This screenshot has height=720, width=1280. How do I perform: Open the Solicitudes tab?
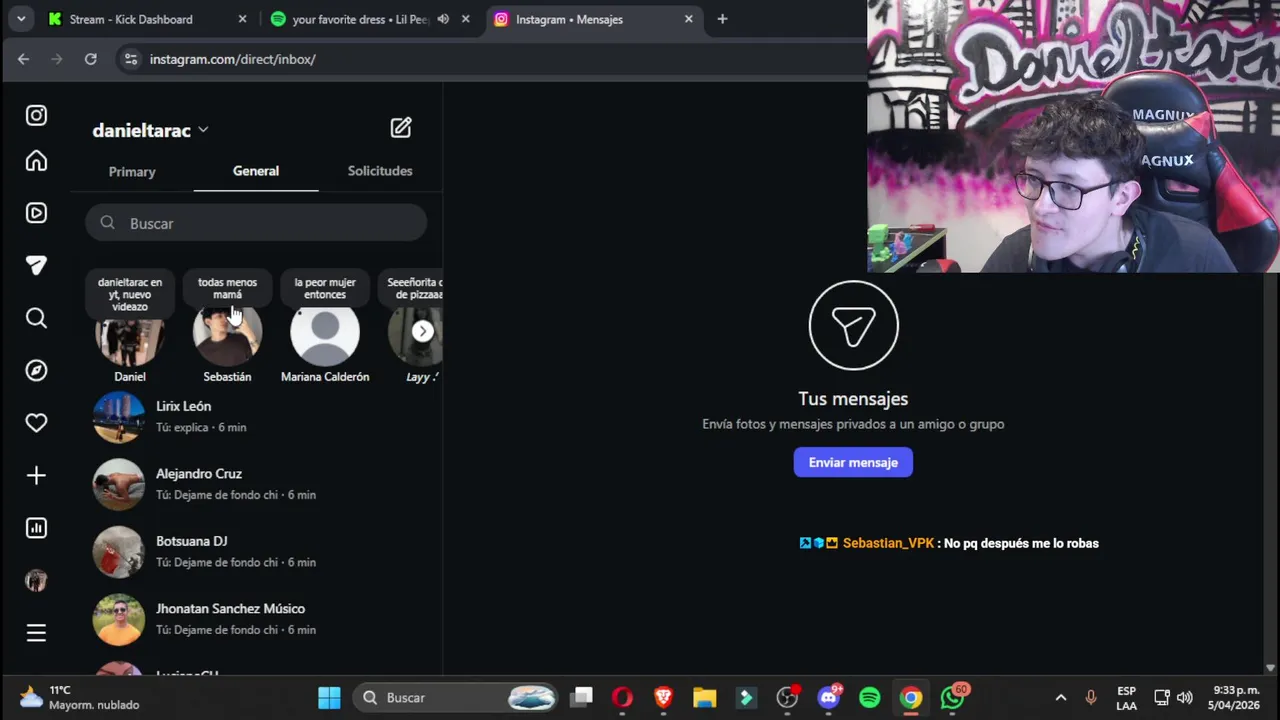(x=380, y=171)
